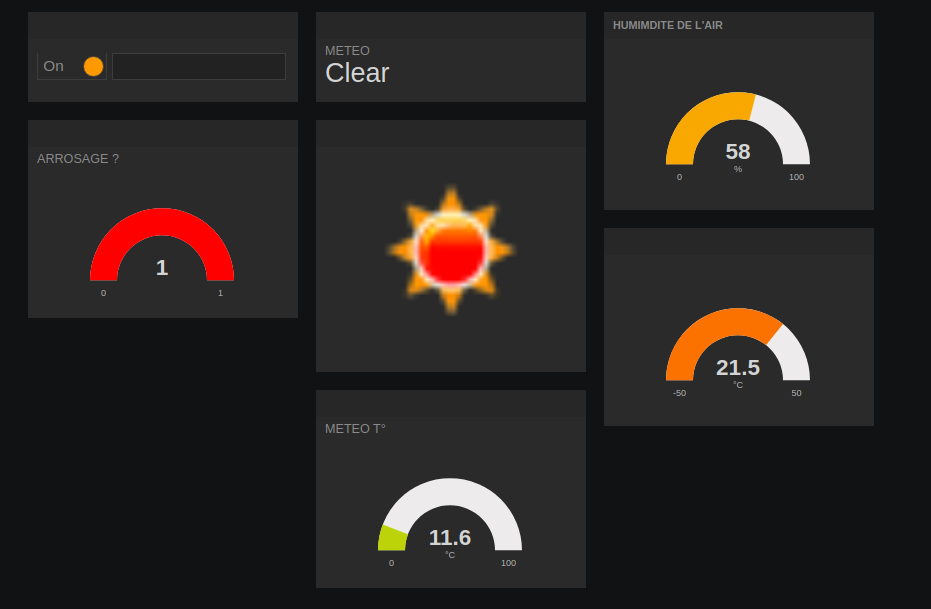Select the 21.5 temperature reading
The width and height of the screenshot is (931, 609).
tap(738, 368)
